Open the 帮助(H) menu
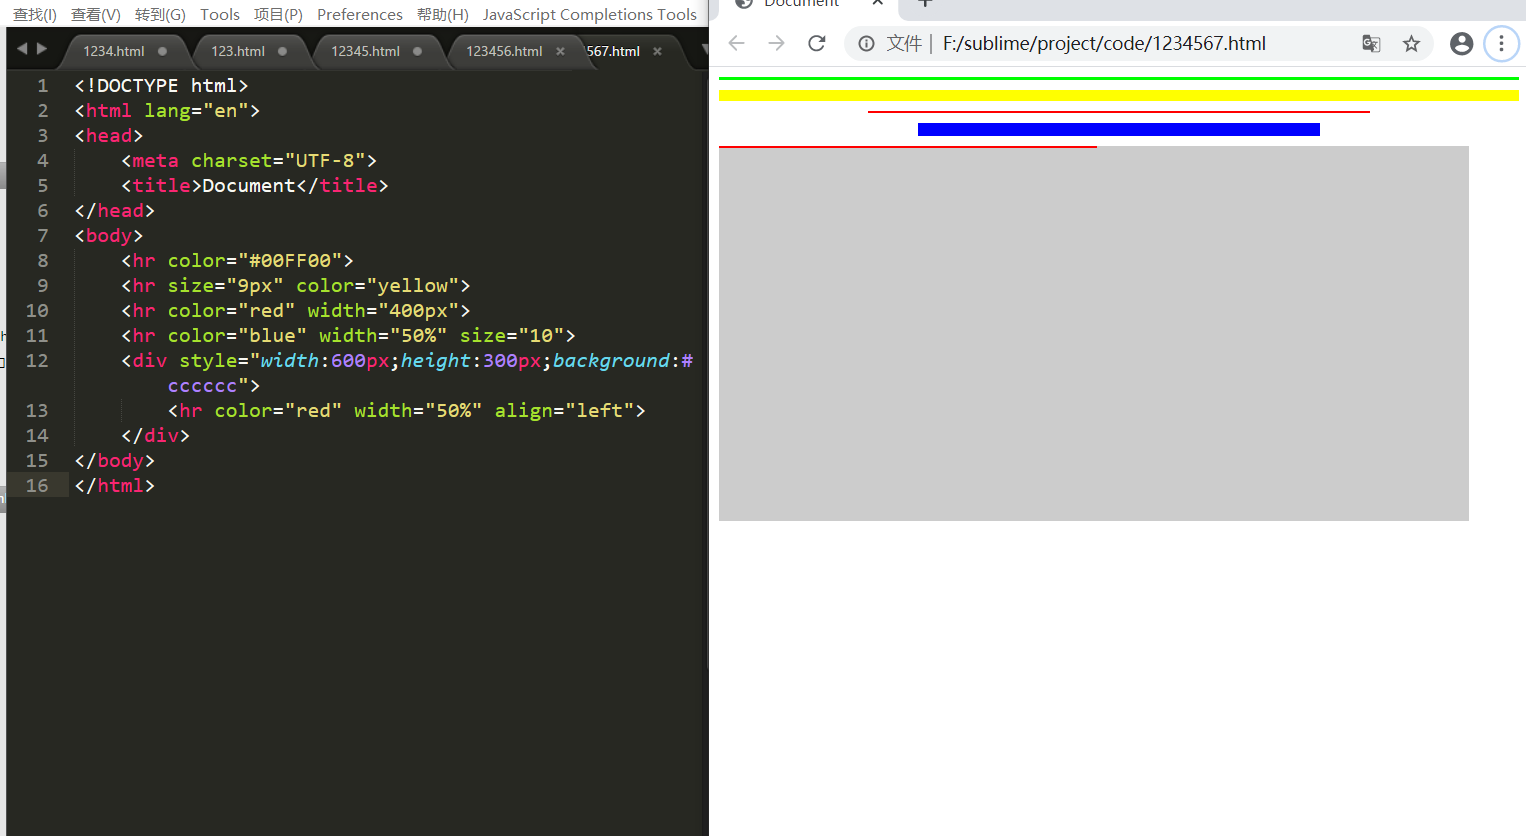Screen dimensions: 1526x836 point(443,14)
